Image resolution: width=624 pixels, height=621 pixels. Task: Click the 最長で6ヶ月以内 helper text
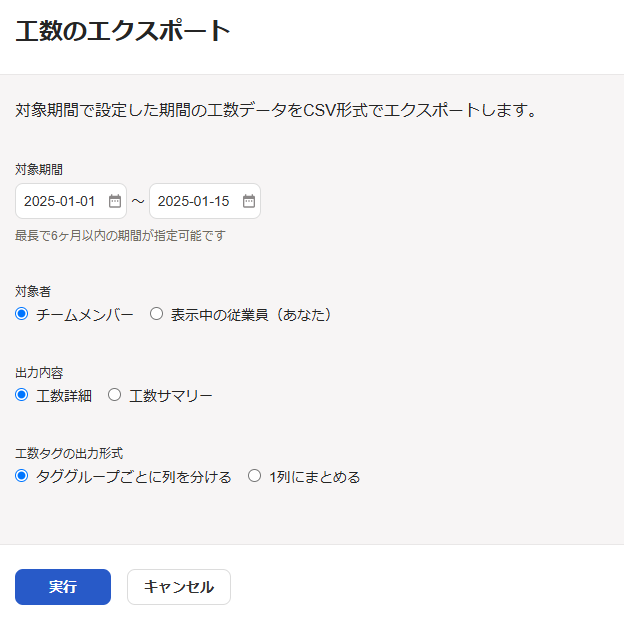click(x=120, y=236)
